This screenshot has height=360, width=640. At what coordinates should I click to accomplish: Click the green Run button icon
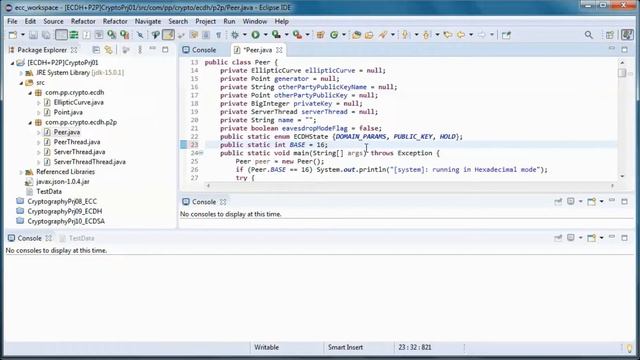(x=256, y=35)
